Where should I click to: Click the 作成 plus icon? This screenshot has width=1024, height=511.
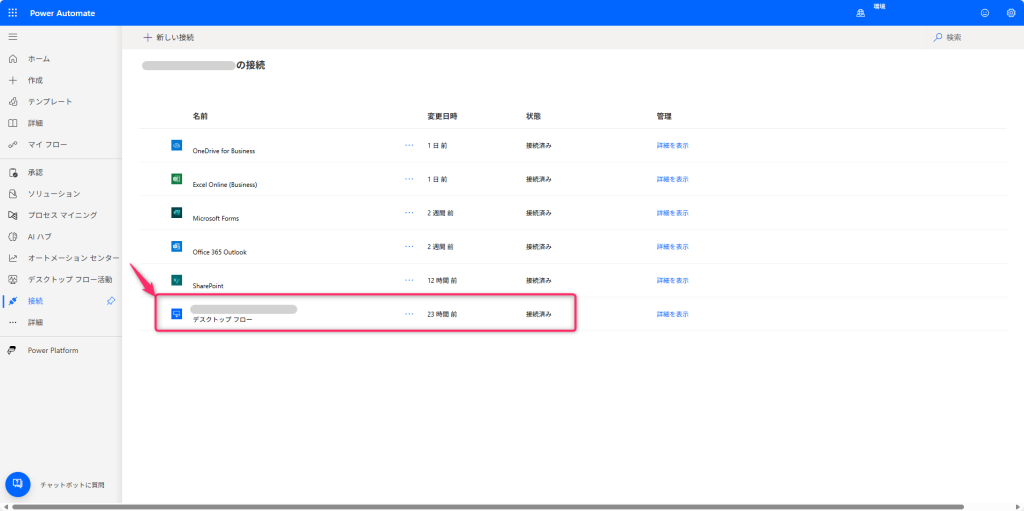tap(12, 80)
